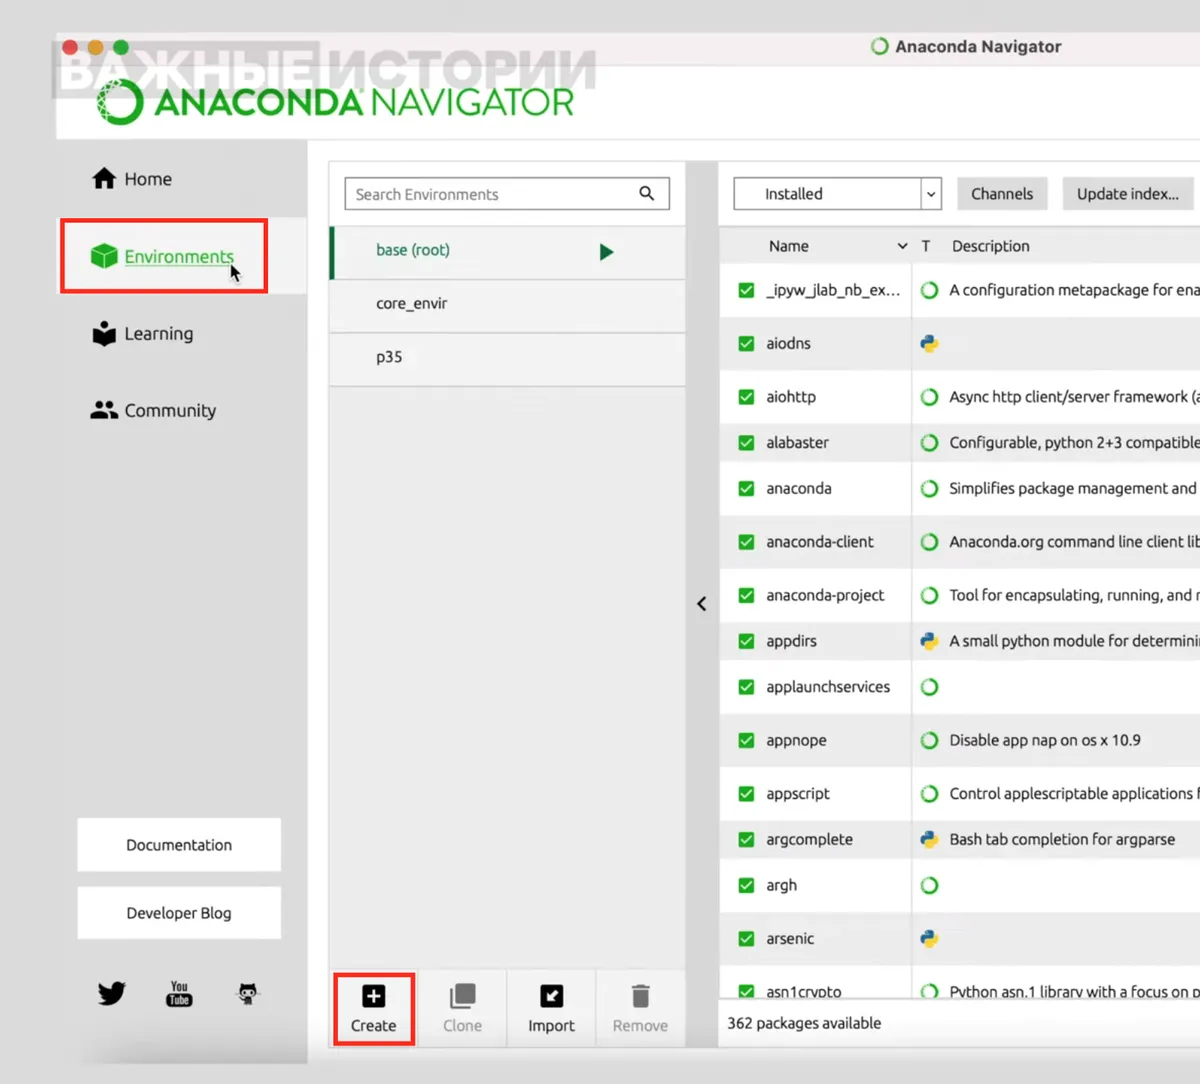The image size is (1200, 1084).
Task: Click the Update index... button
Action: pyautogui.click(x=1128, y=194)
